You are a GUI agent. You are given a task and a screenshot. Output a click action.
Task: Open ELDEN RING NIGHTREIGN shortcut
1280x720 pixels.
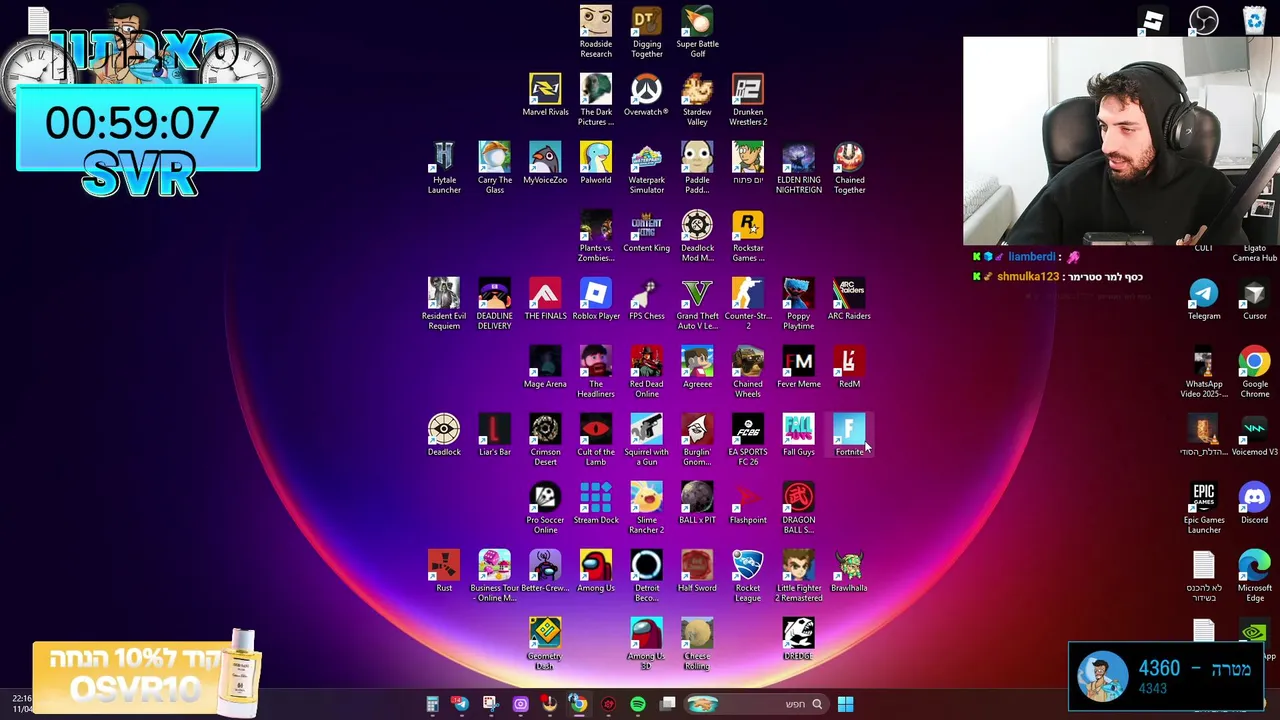click(x=798, y=168)
